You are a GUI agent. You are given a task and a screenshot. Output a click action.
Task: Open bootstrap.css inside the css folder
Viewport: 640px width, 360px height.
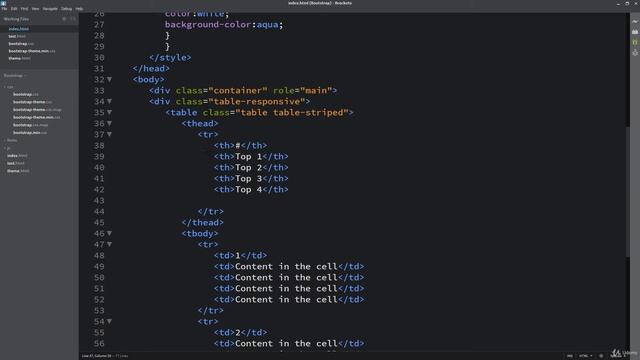26,94
